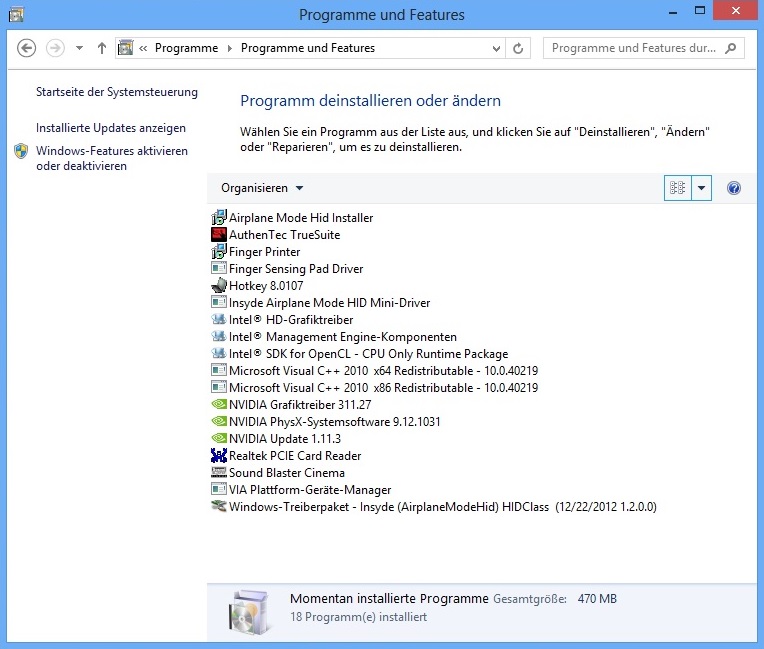Click the Finger Printer installer icon

point(219,251)
